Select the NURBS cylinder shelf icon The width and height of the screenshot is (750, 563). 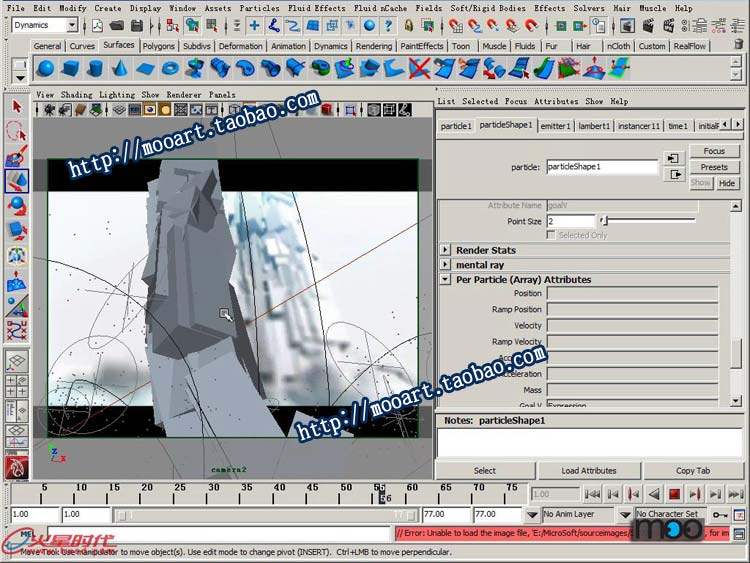[x=95, y=68]
